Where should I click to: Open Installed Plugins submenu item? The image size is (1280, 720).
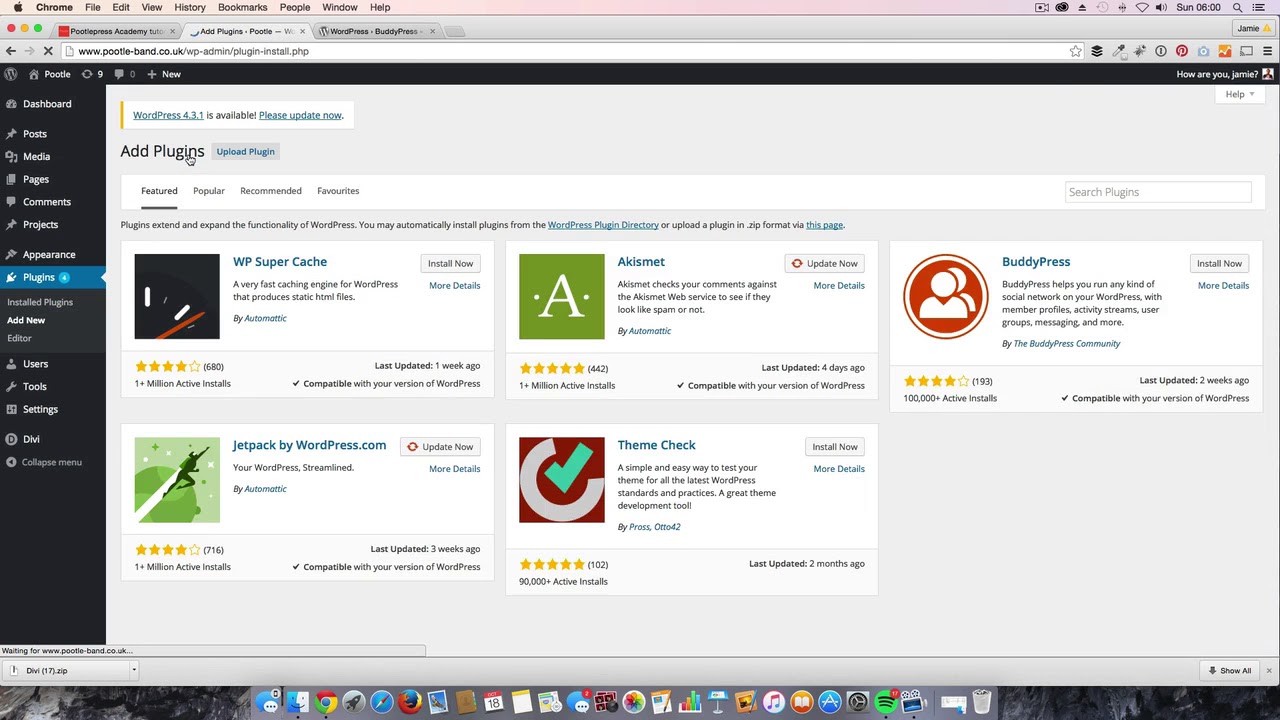pos(40,302)
